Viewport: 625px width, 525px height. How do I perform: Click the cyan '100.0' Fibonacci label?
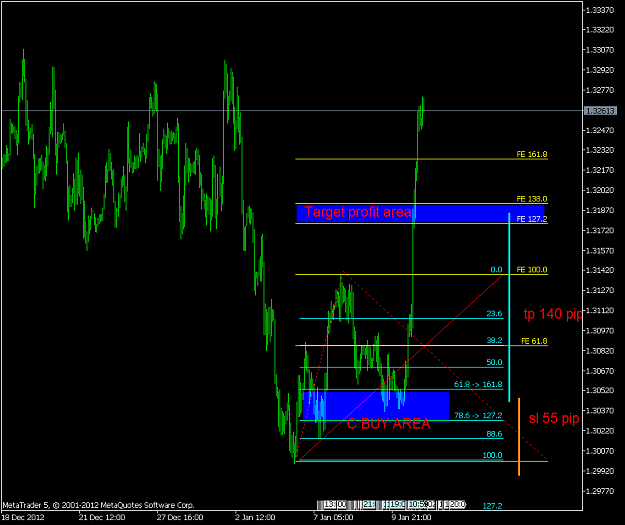(x=492, y=455)
